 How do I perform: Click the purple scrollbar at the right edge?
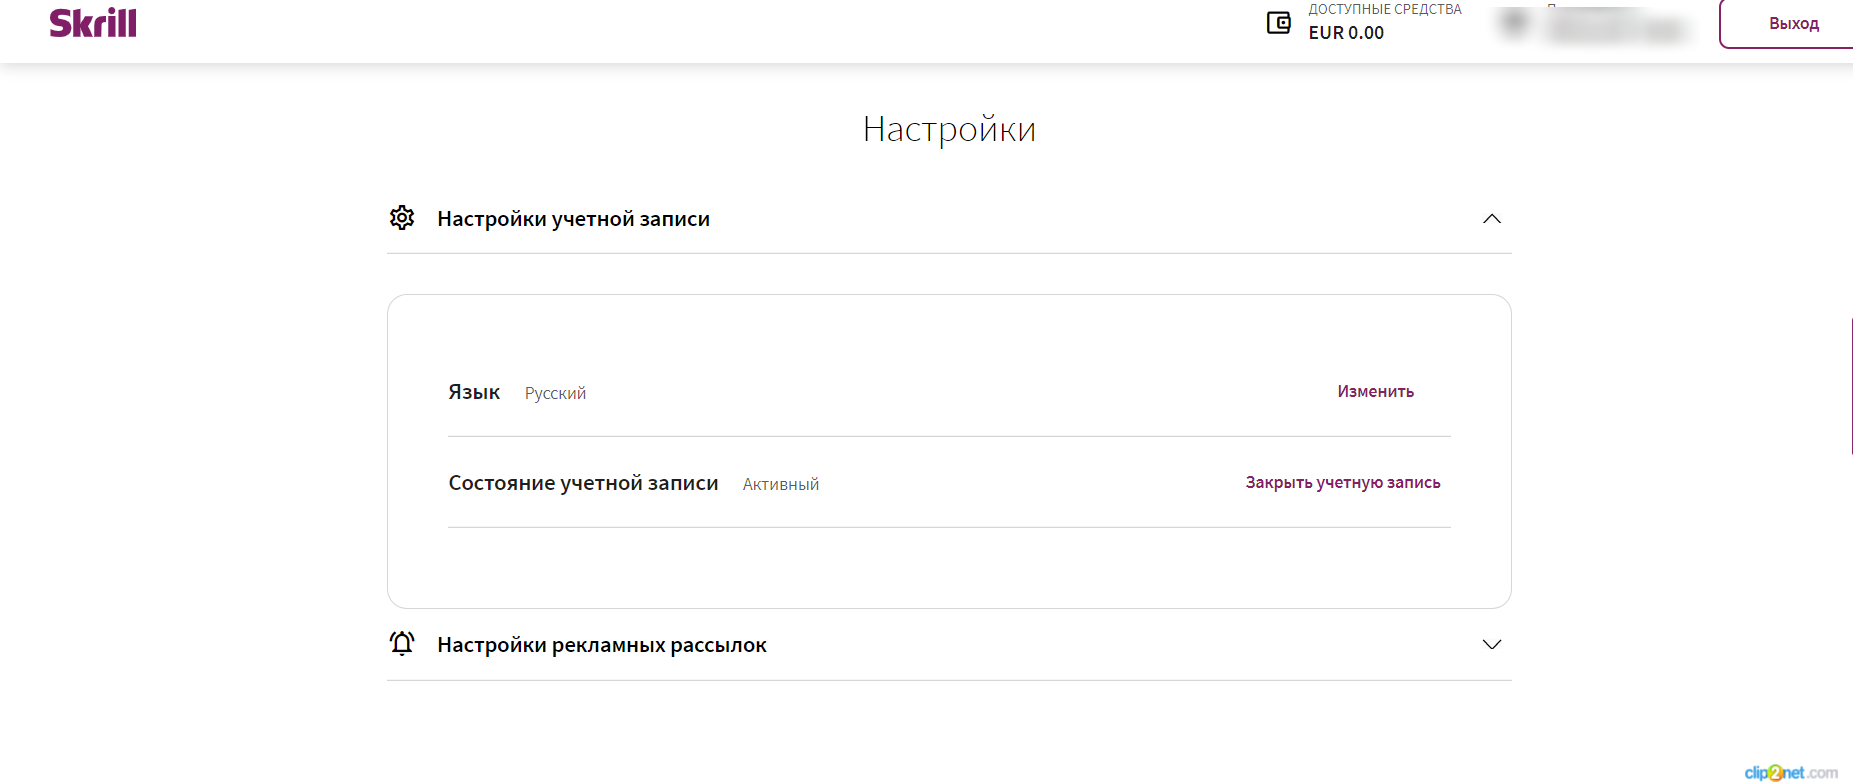pos(1851,387)
